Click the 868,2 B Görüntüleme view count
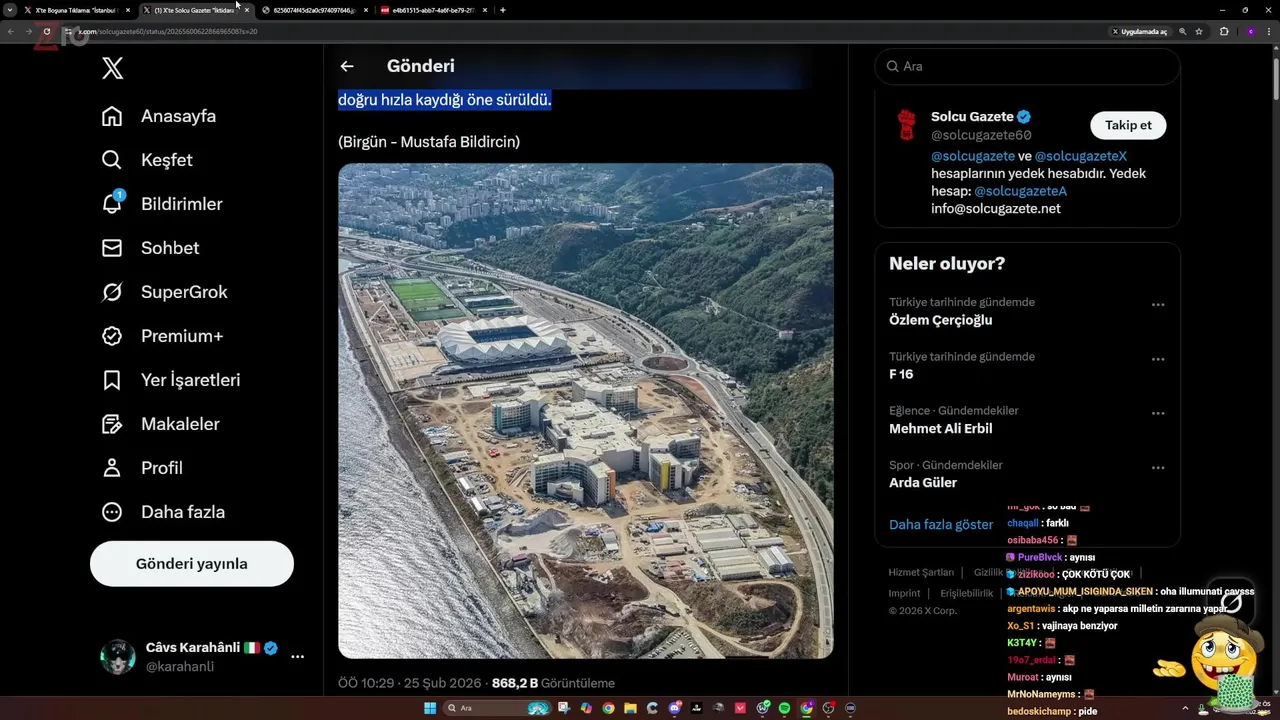1280x720 pixels. pyautogui.click(x=553, y=683)
